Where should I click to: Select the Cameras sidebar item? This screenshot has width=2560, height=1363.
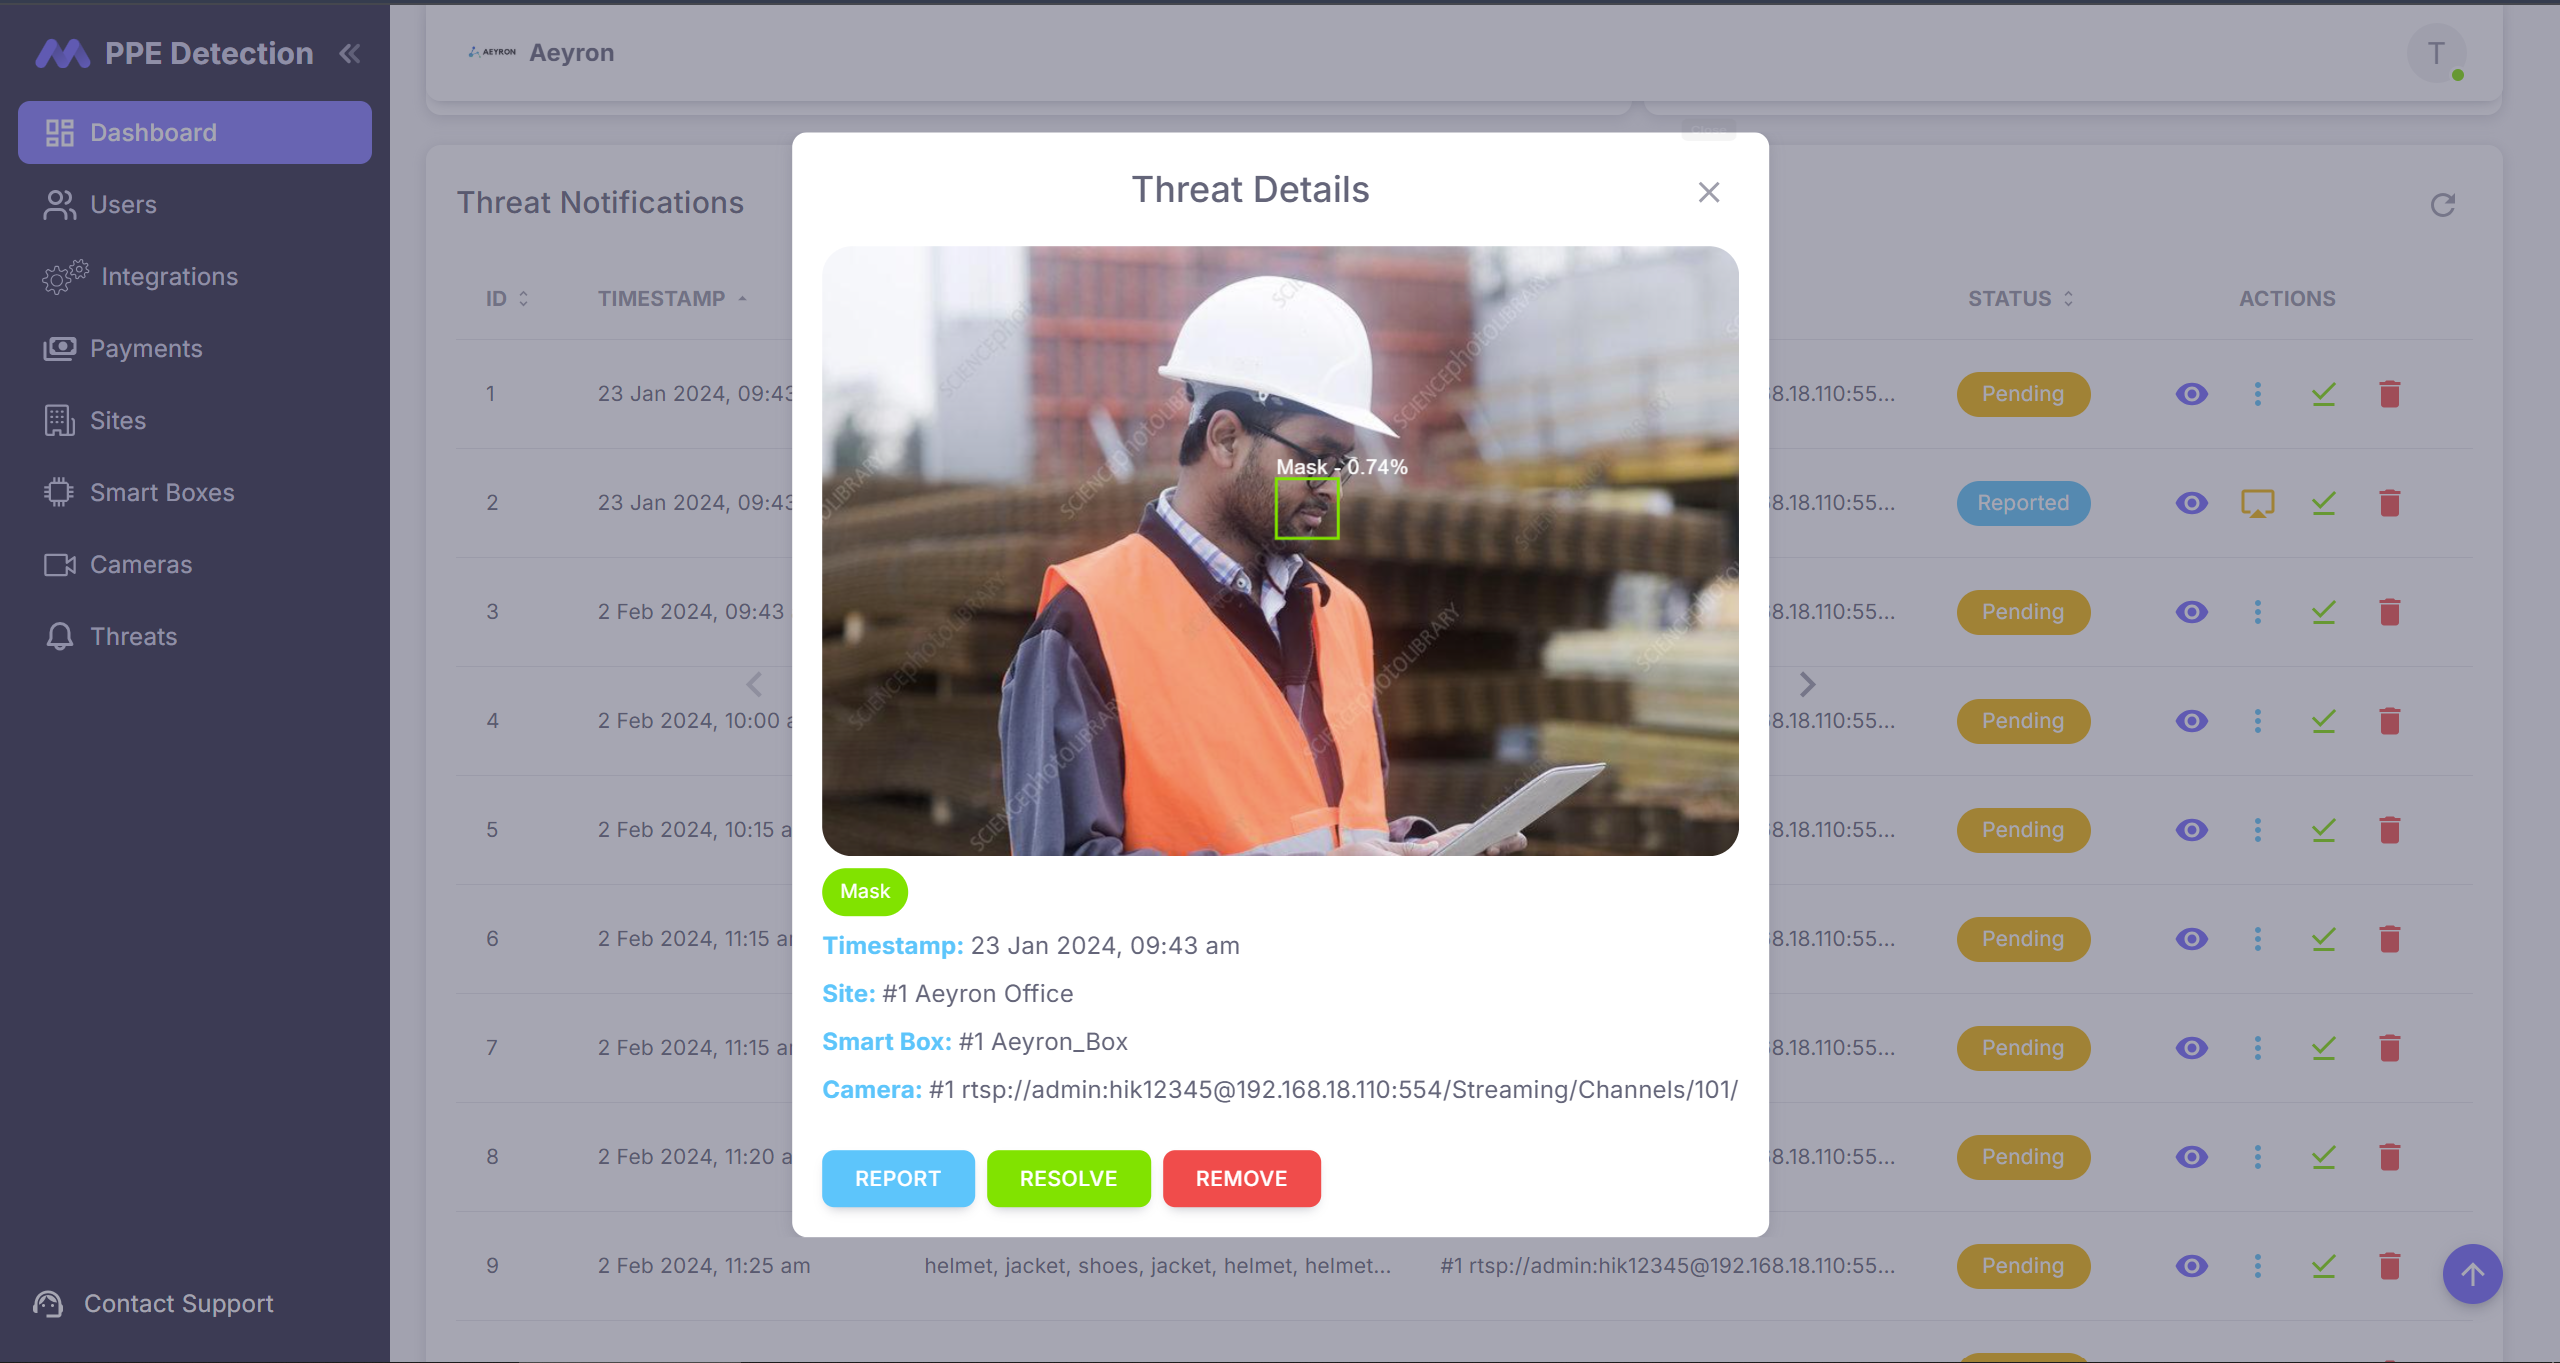(x=141, y=564)
